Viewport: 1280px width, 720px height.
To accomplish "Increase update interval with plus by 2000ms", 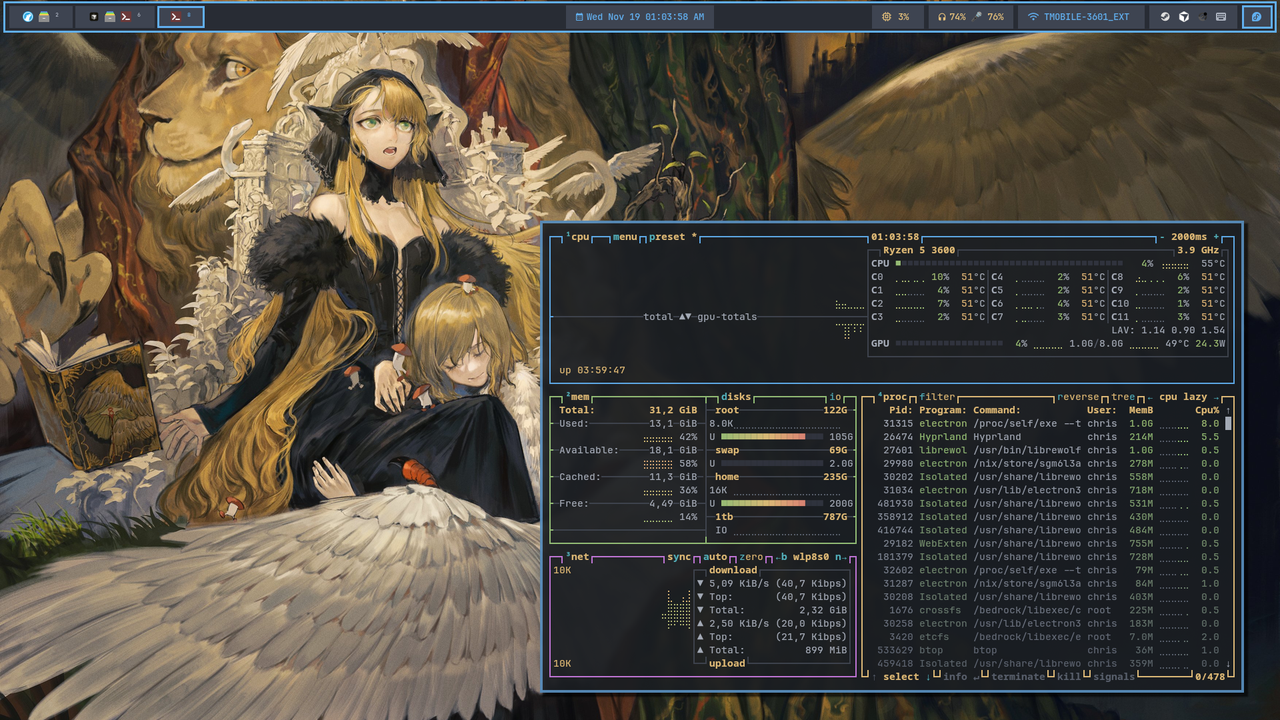I will [1216, 237].
